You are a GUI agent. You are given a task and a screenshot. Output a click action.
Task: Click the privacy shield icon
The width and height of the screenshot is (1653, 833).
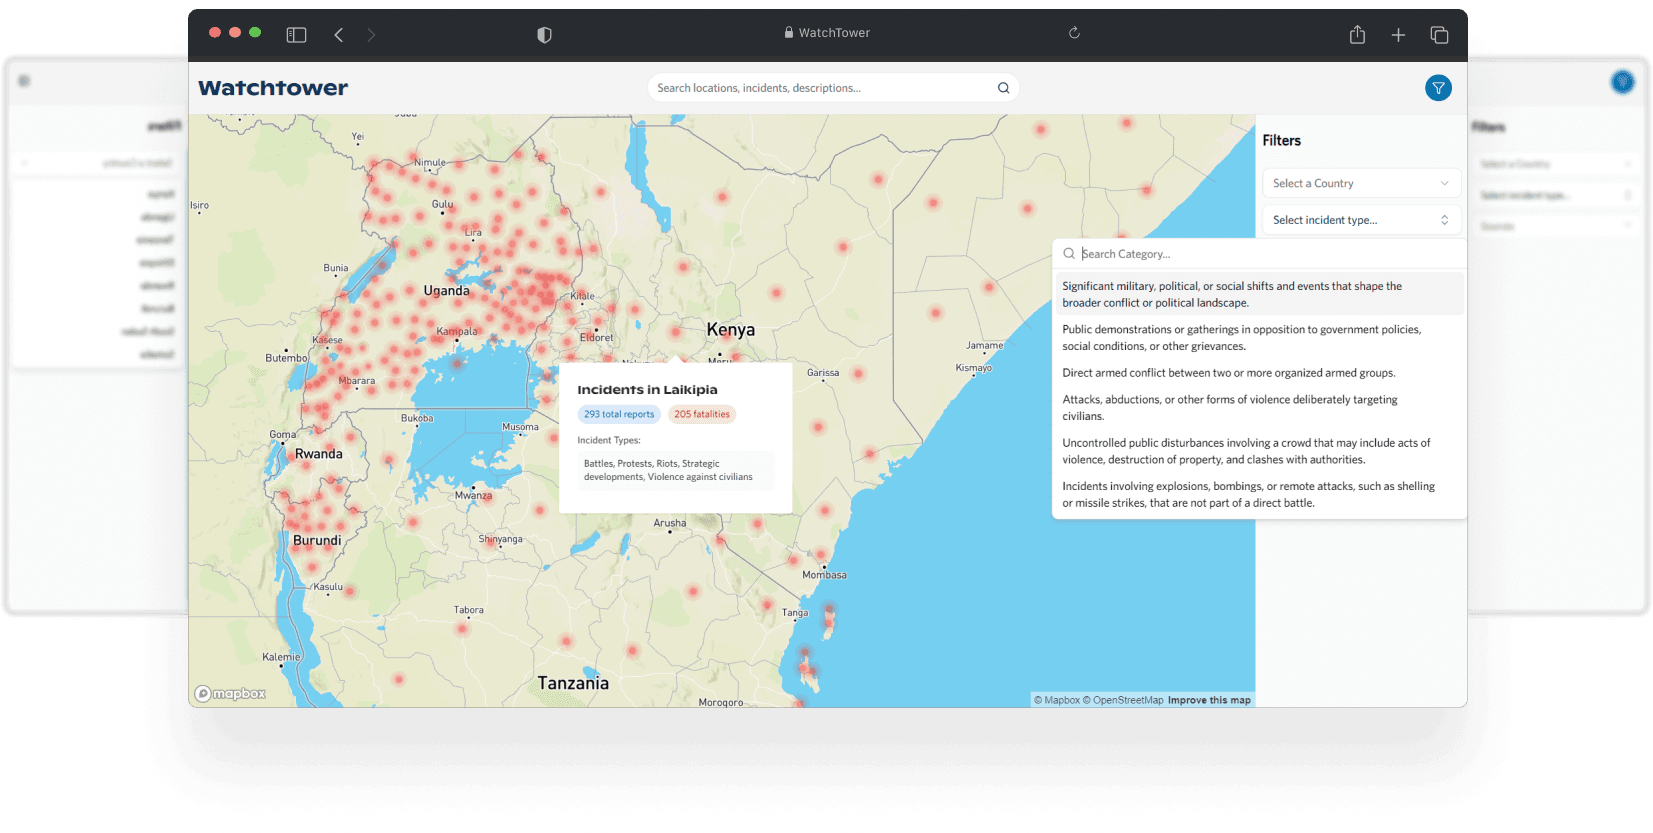tap(544, 35)
